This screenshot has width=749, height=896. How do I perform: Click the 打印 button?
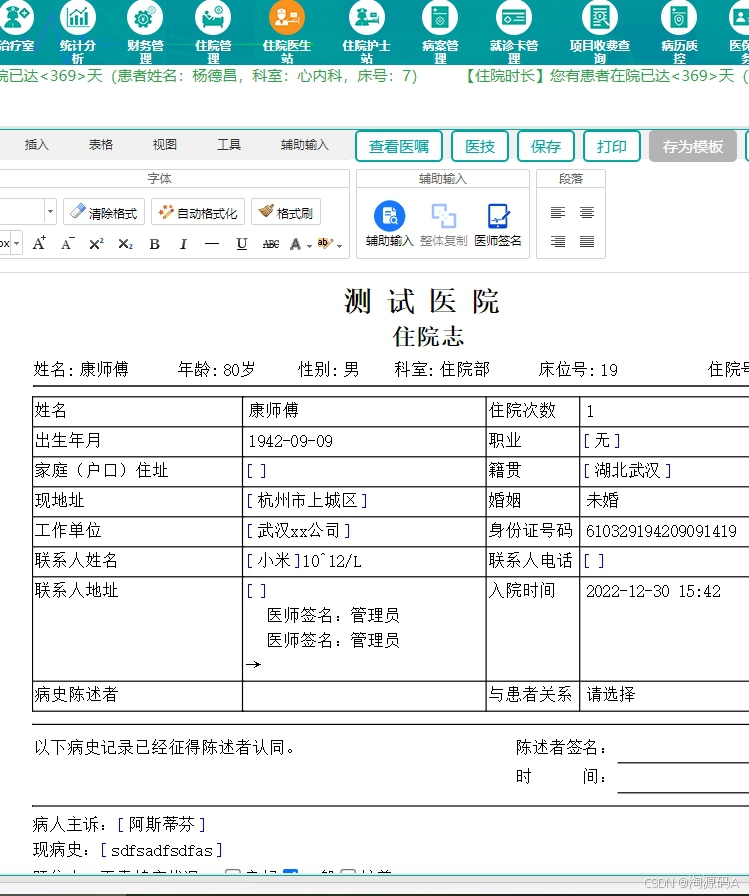point(612,146)
